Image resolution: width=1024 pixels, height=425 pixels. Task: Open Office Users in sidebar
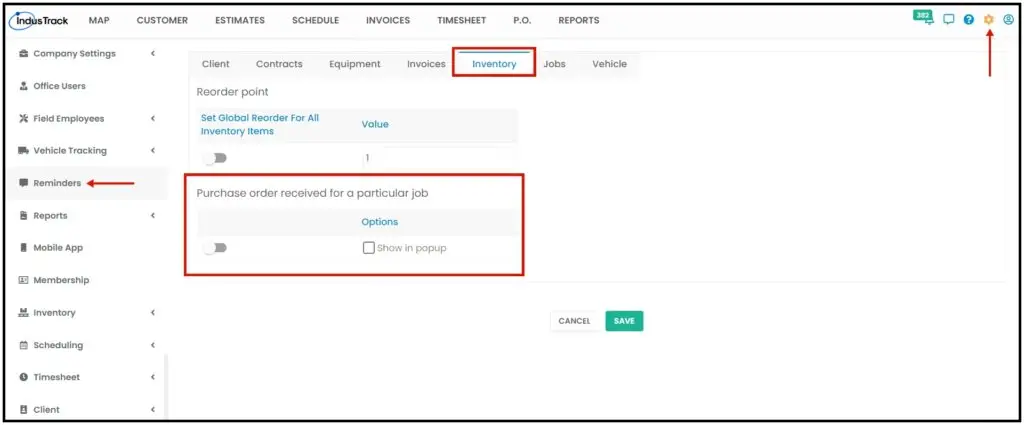(x=59, y=86)
